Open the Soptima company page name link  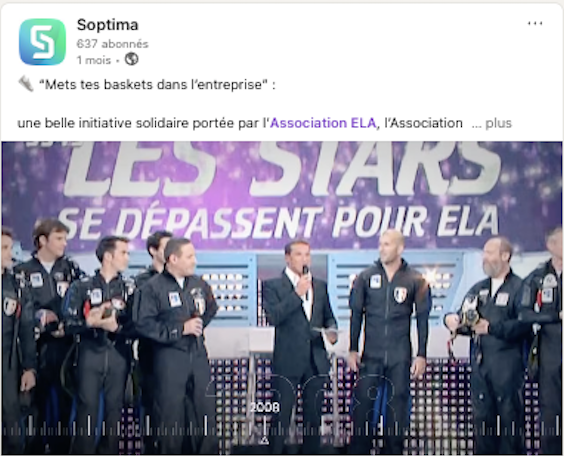coord(108,25)
